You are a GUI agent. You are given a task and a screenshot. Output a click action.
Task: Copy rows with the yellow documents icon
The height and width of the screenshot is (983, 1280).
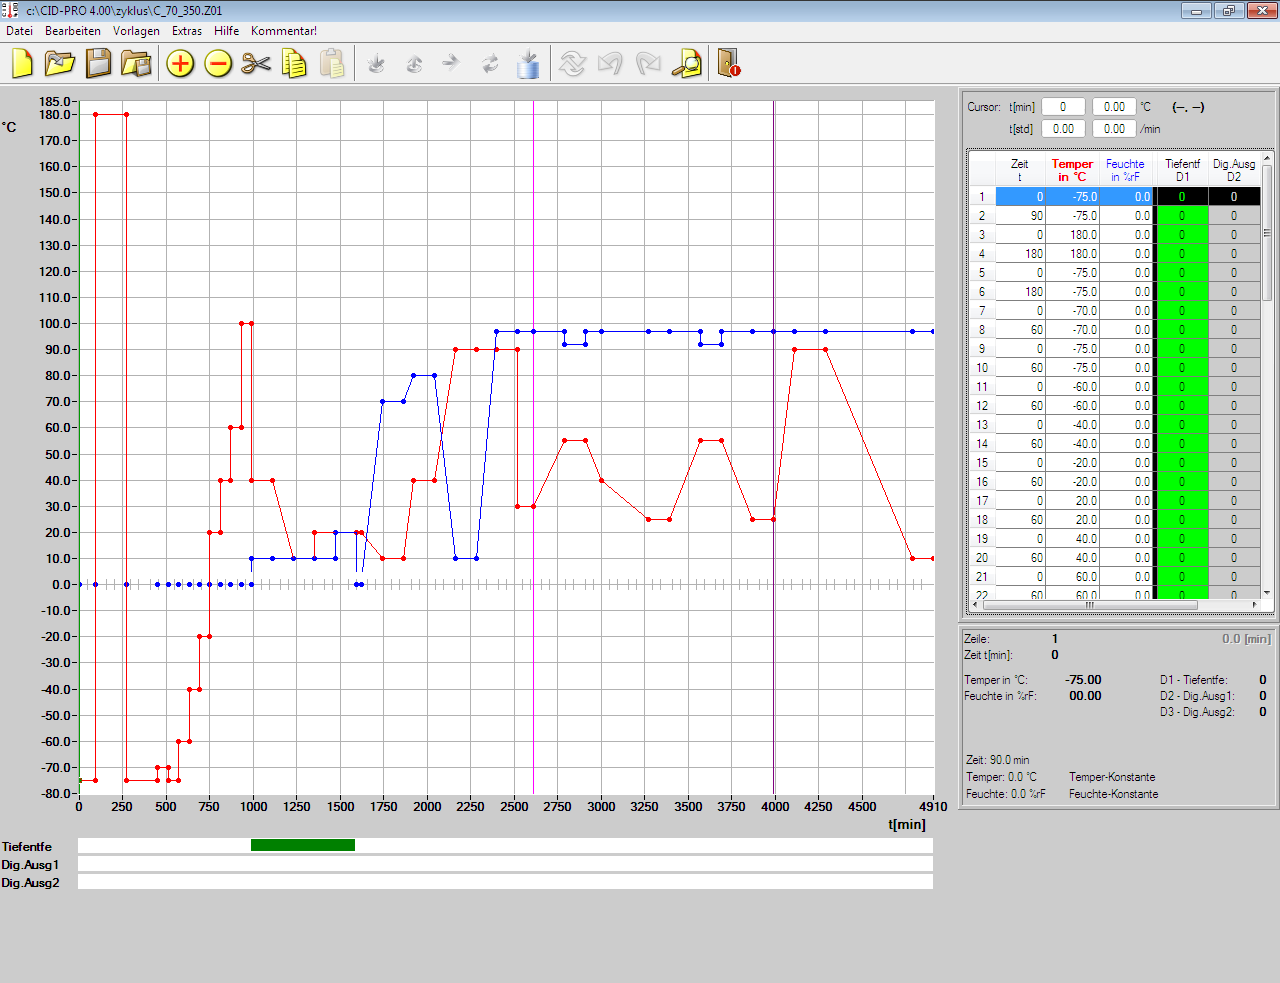[294, 64]
